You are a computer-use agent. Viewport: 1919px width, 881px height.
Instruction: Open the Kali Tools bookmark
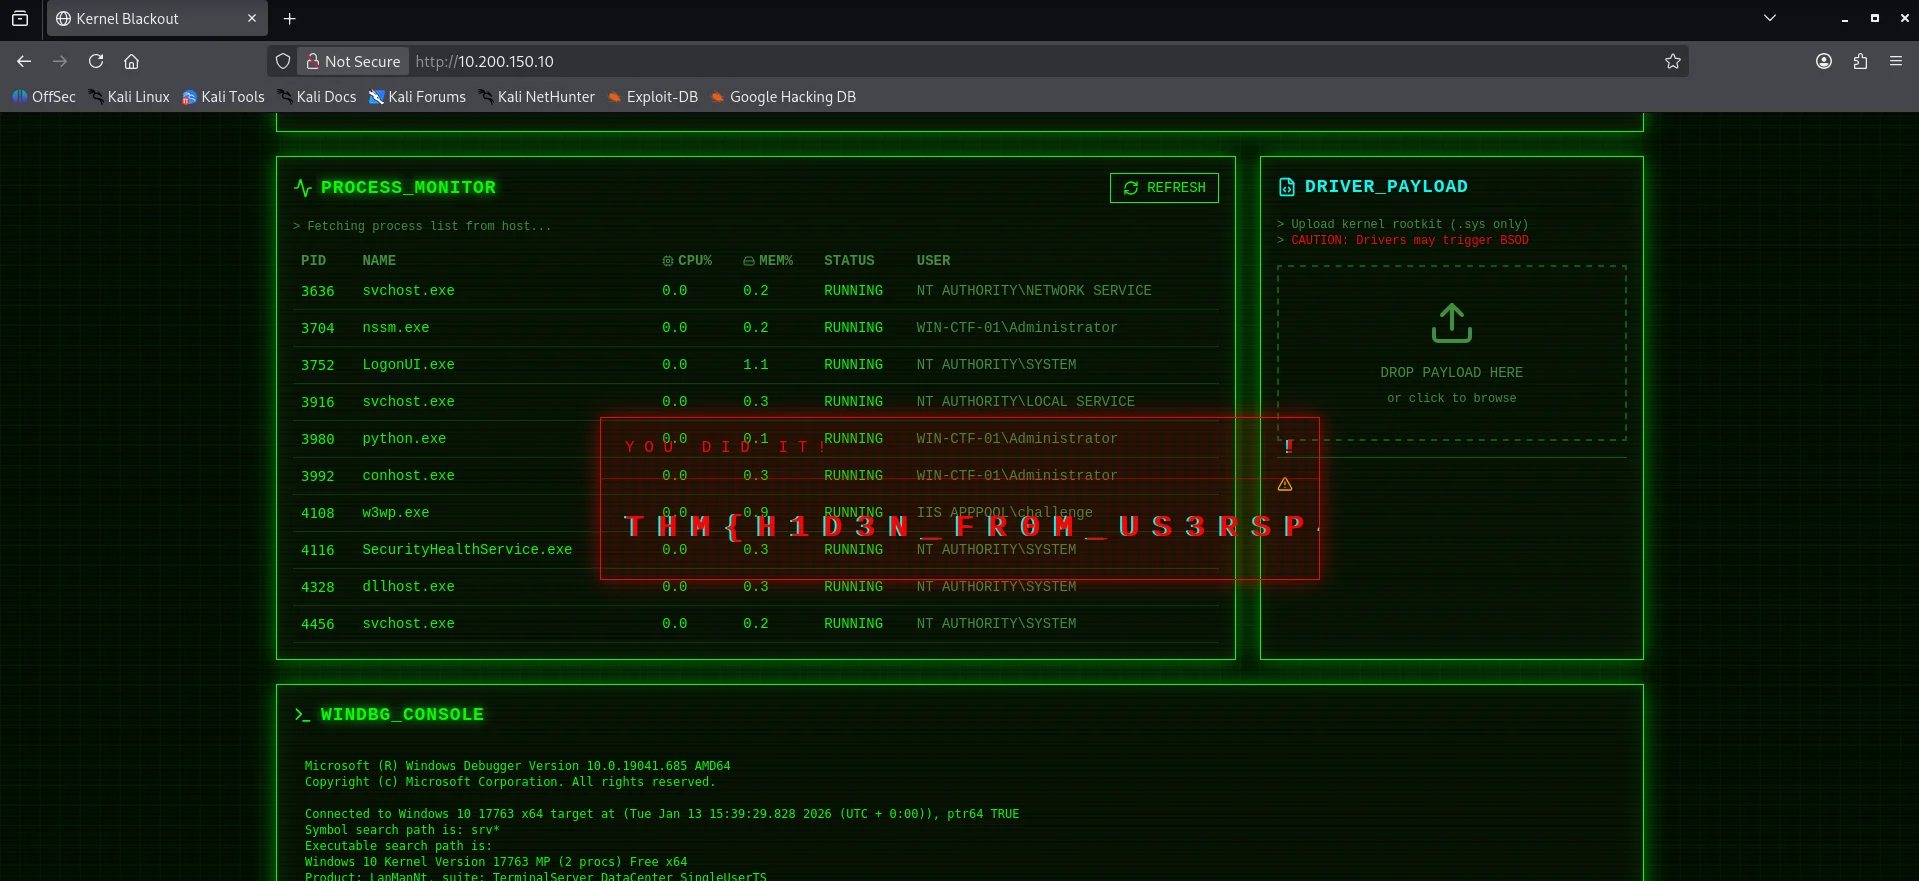(x=223, y=97)
